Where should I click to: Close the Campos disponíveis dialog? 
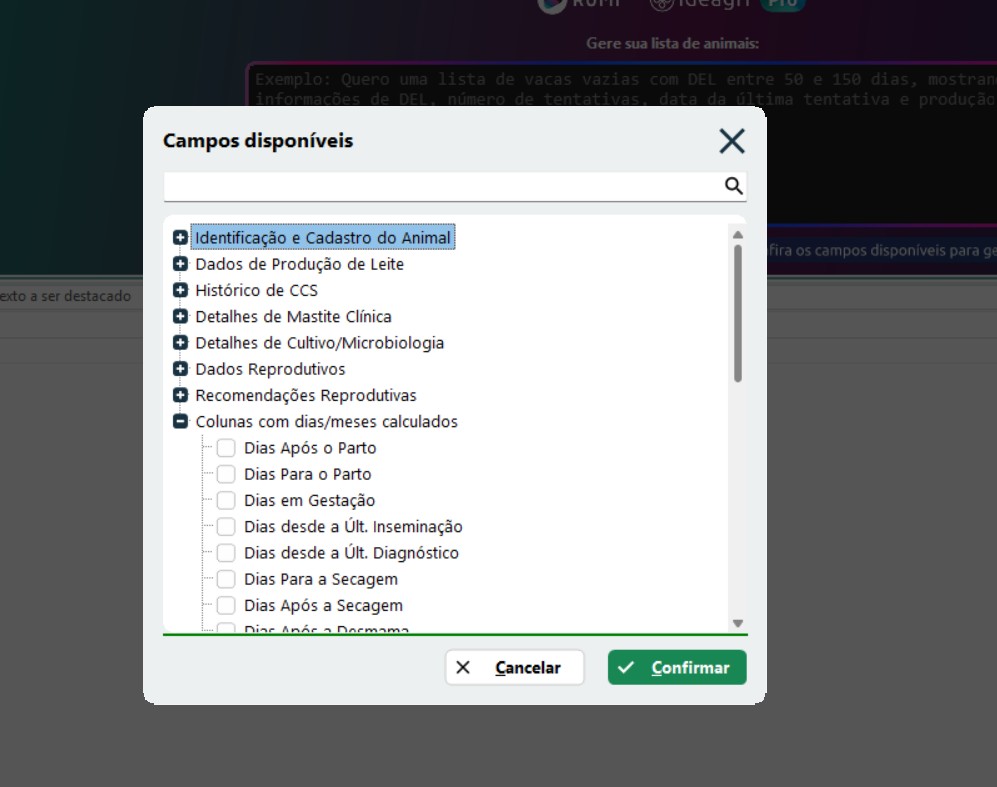click(x=732, y=141)
